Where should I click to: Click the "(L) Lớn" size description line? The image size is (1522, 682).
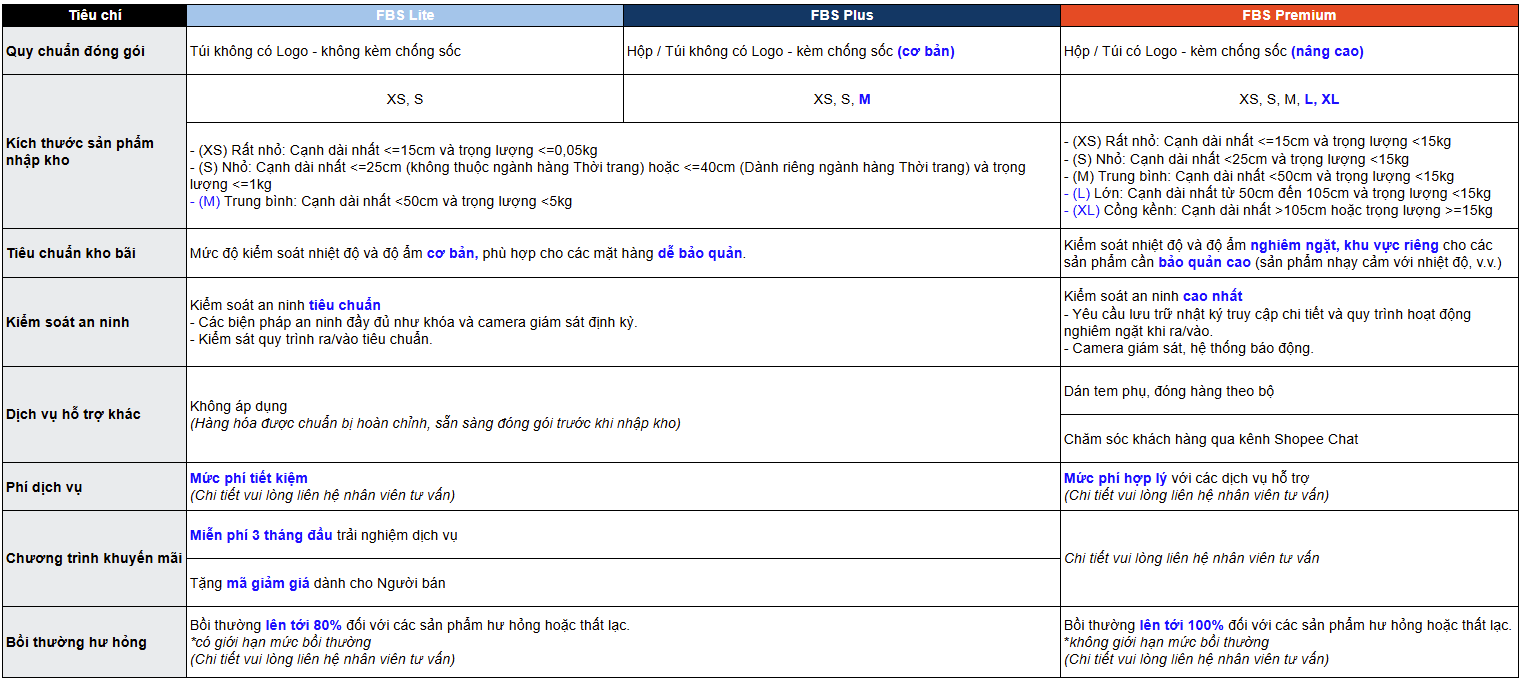[1277, 193]
